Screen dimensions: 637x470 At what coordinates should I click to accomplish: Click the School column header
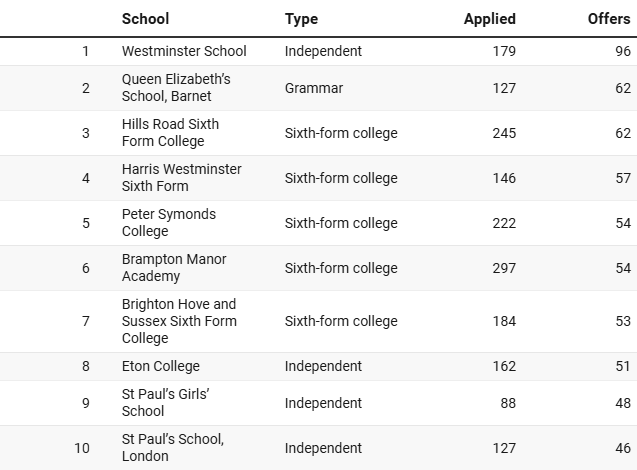pos(145,19)
